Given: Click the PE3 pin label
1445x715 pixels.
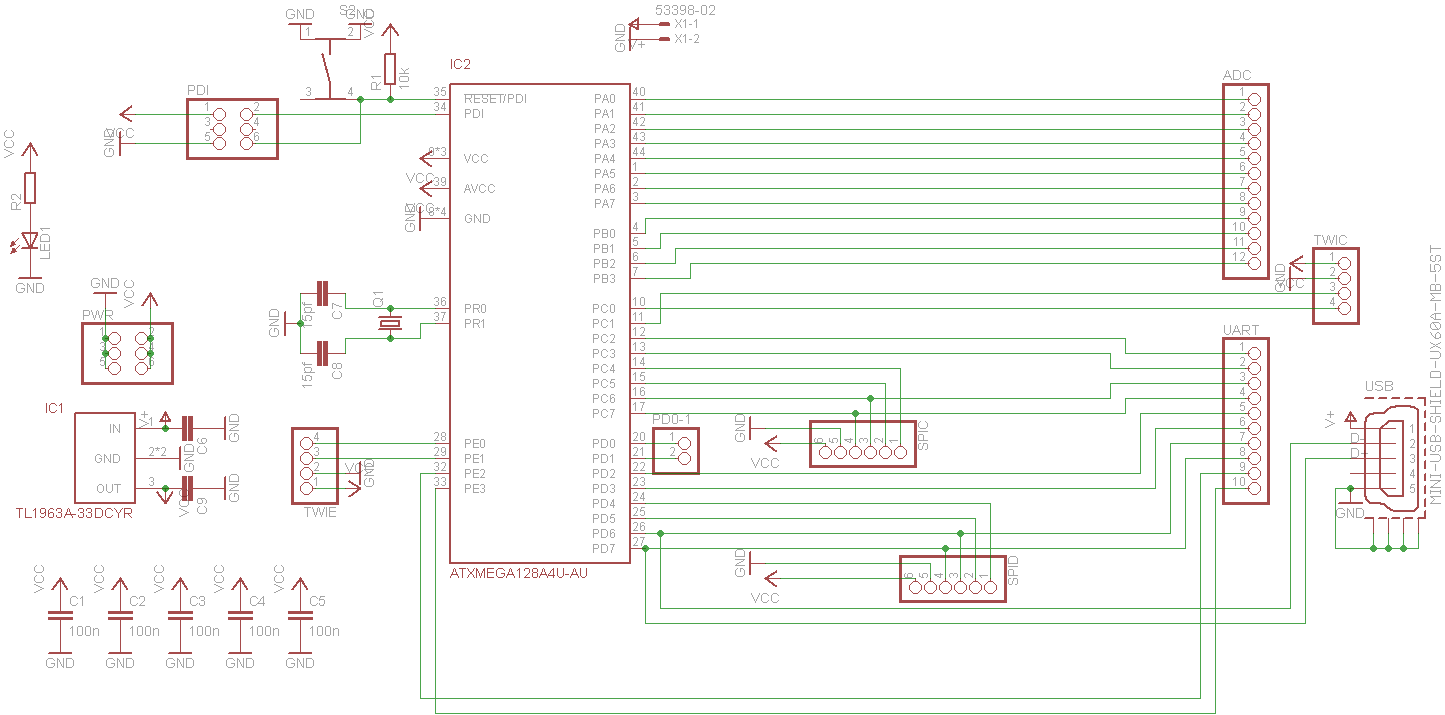Looking at the screenshot, I should click(x=475, y=489).
